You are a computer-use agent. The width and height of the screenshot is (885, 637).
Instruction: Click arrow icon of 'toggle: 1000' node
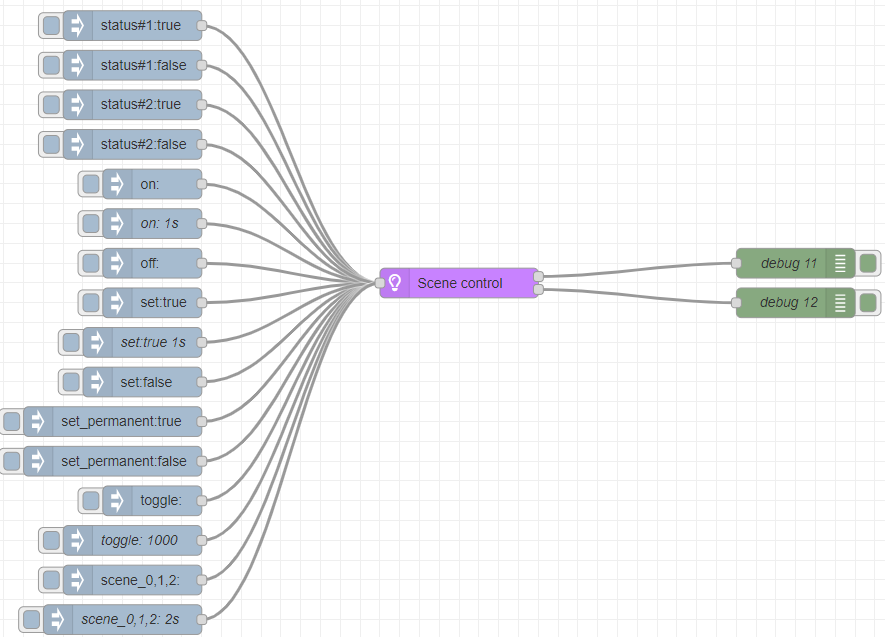click(77, 540)
